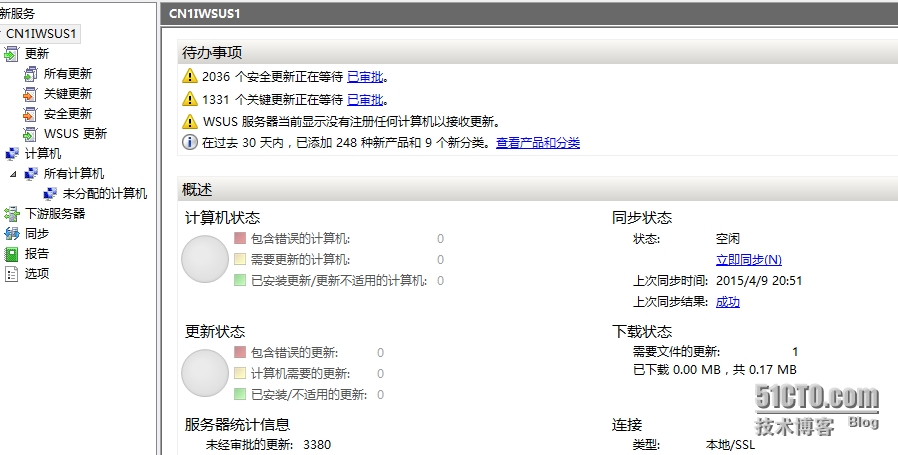Click green swatch for 已安装/不适用的更新
898x455 pixels.
(x=240, y=394)
